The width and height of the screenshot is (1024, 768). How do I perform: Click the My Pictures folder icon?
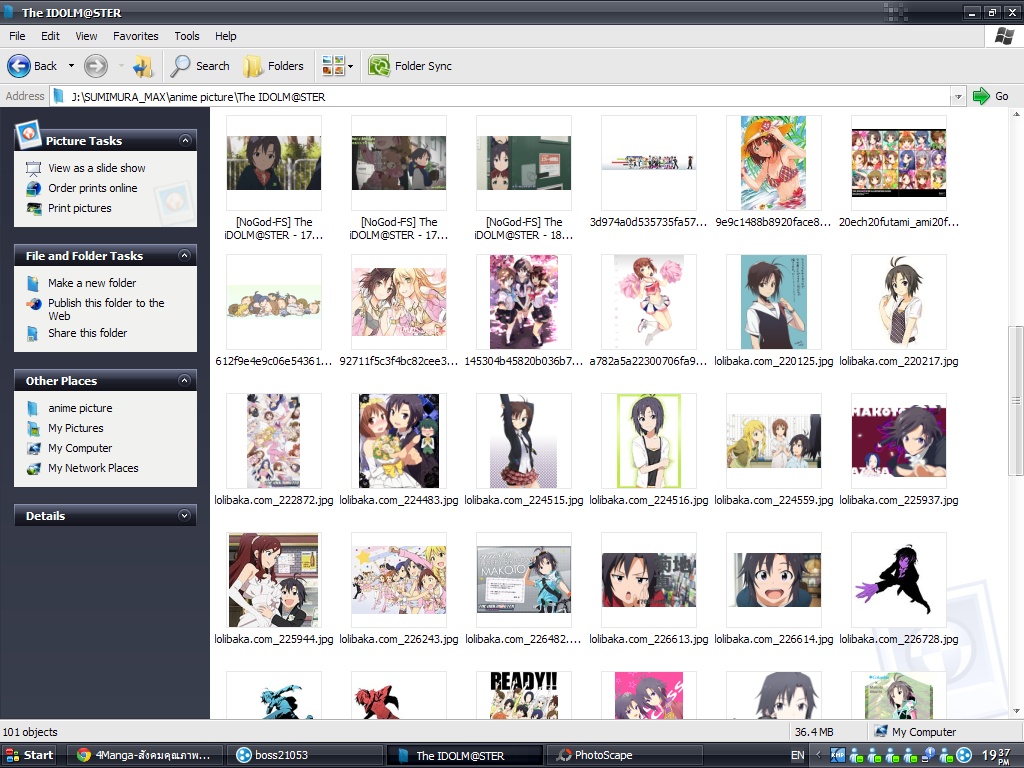[x=33, y=429]
